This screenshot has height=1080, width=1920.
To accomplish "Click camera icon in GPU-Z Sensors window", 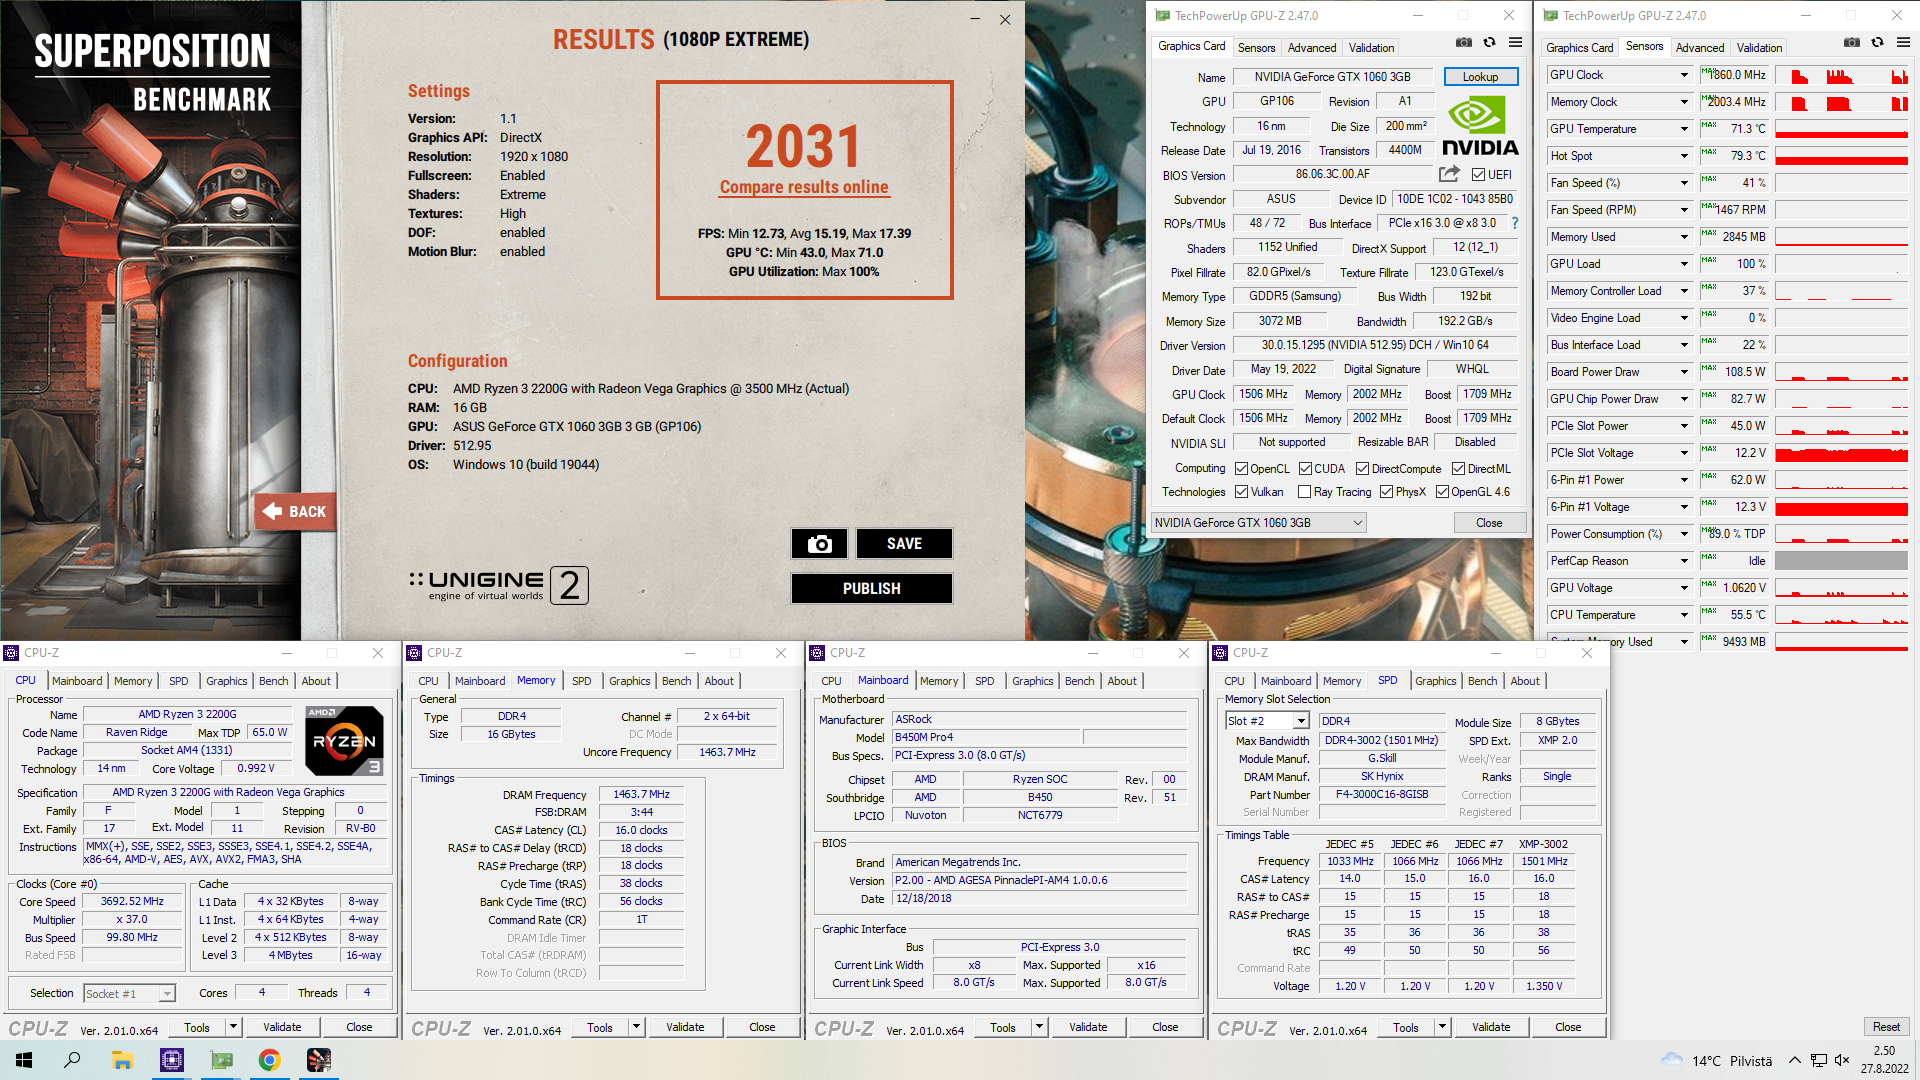I will [x=1852, y=43].
